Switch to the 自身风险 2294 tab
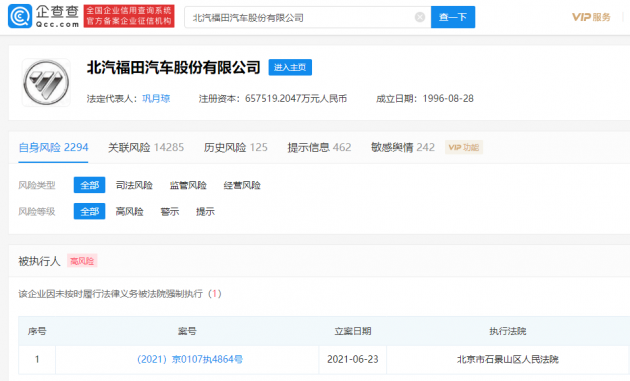630x381 pixels. pos(53,147)
